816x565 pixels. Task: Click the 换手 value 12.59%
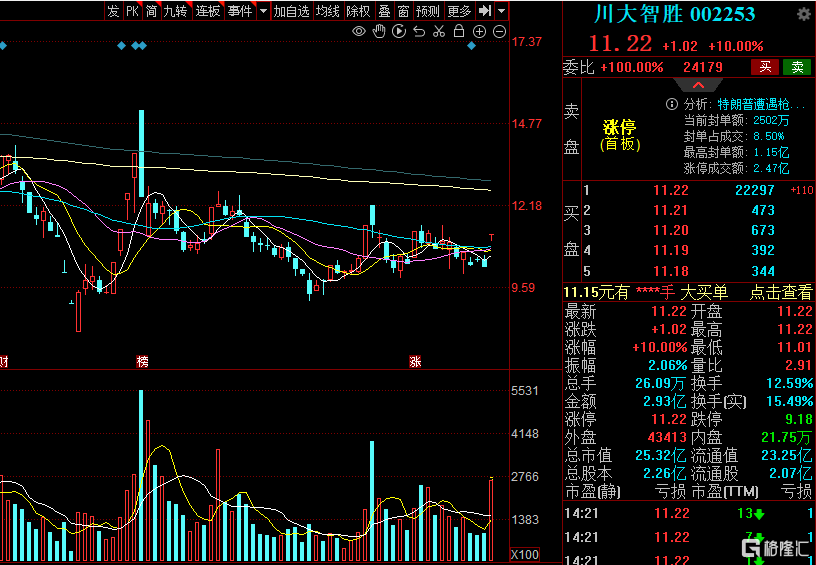pyautogui.click(x=789, y=383)
